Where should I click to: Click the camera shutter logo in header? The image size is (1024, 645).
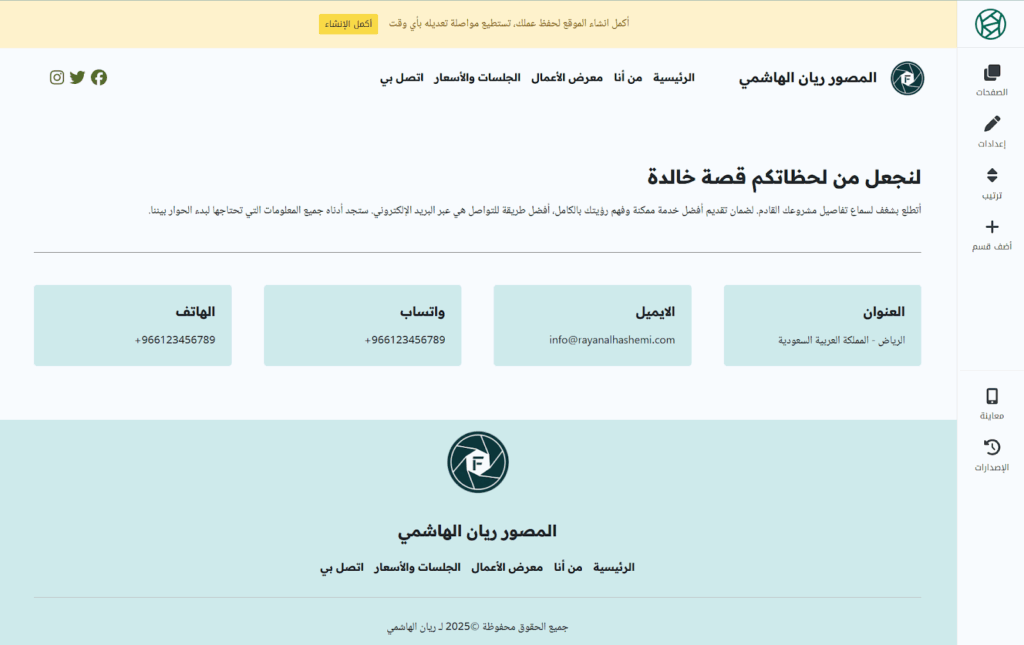(907, 78)
